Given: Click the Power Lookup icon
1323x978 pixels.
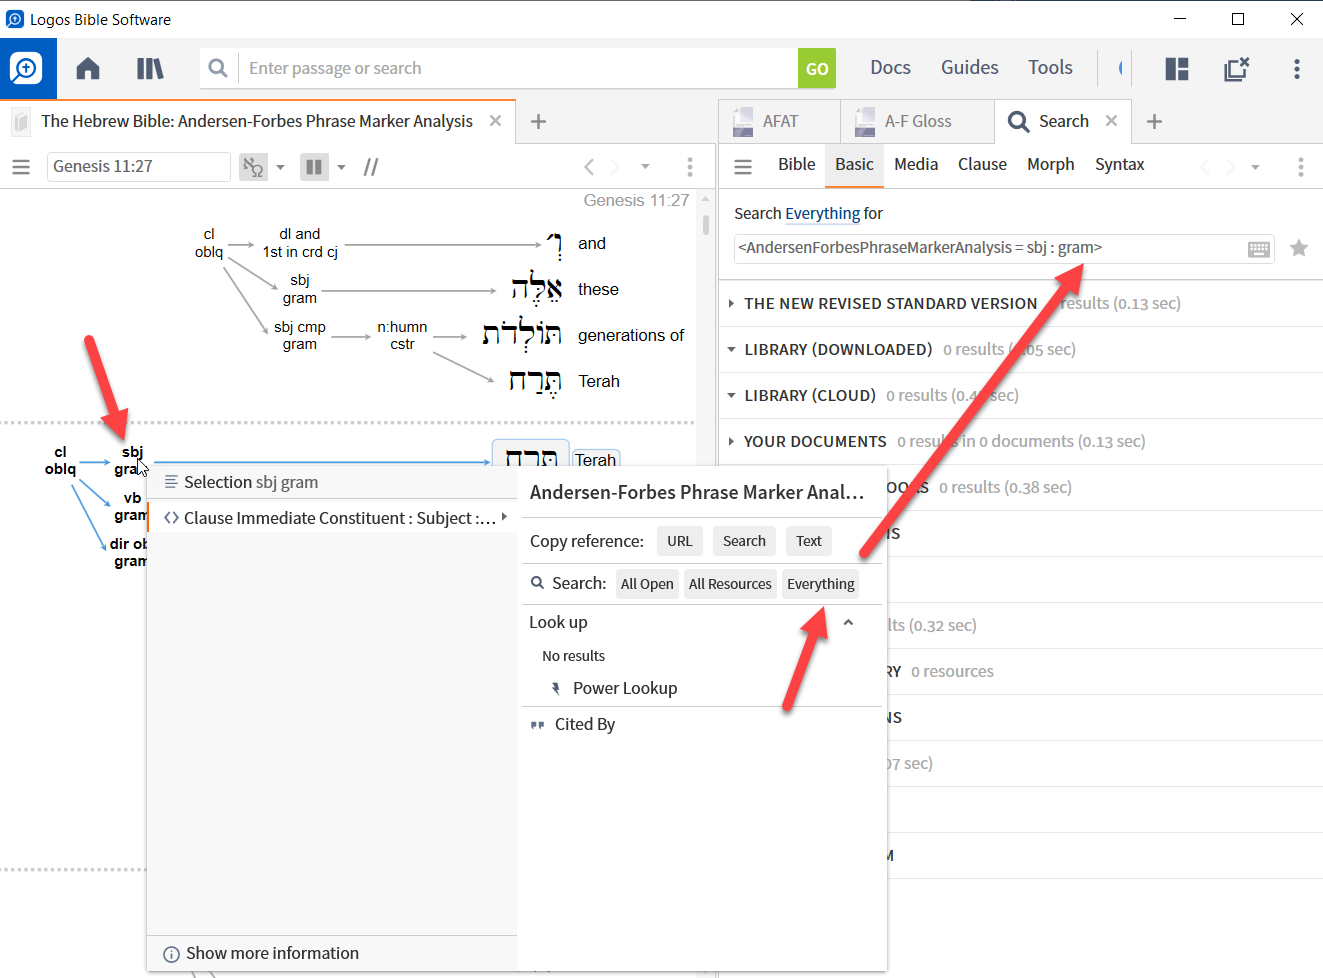Looking at the screenshot, I should pyautogui.click(x=556, y=688).
